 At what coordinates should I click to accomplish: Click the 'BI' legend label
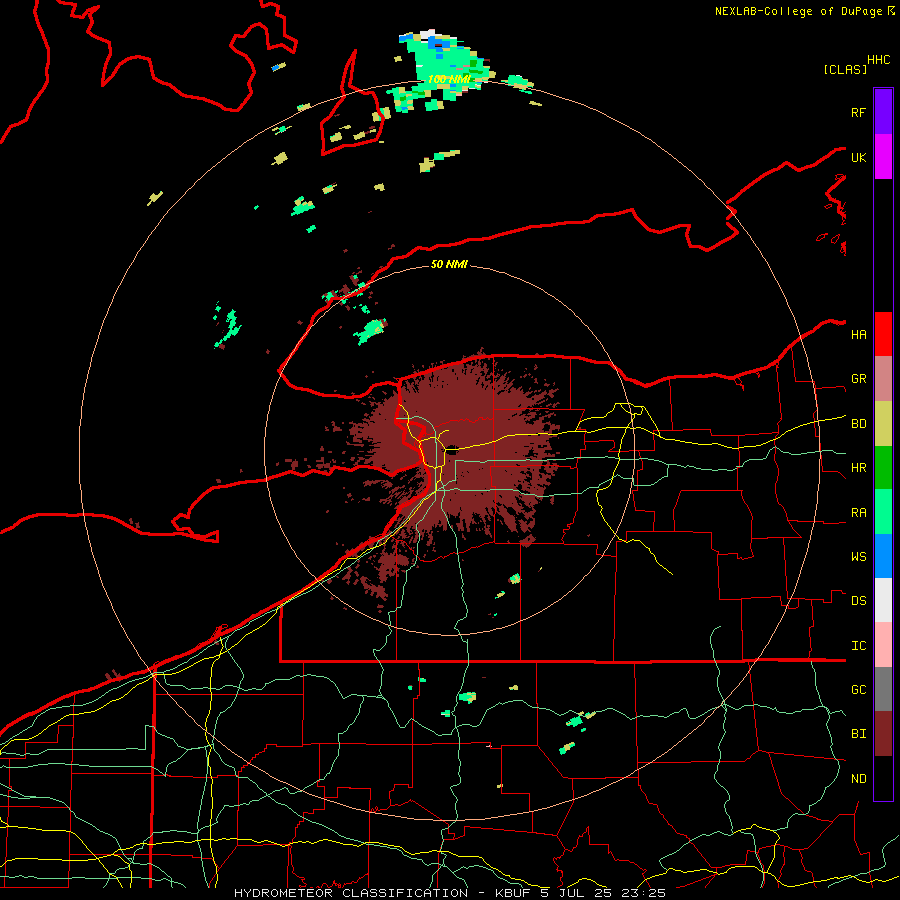(x=858, y=734)
